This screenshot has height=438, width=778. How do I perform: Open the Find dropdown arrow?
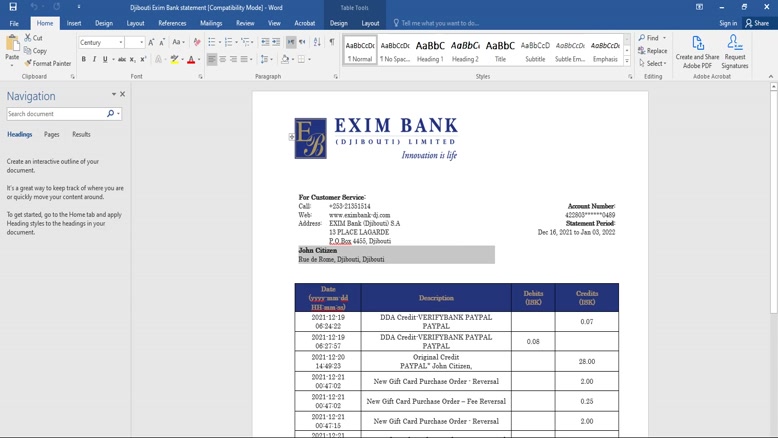point(664,38)
